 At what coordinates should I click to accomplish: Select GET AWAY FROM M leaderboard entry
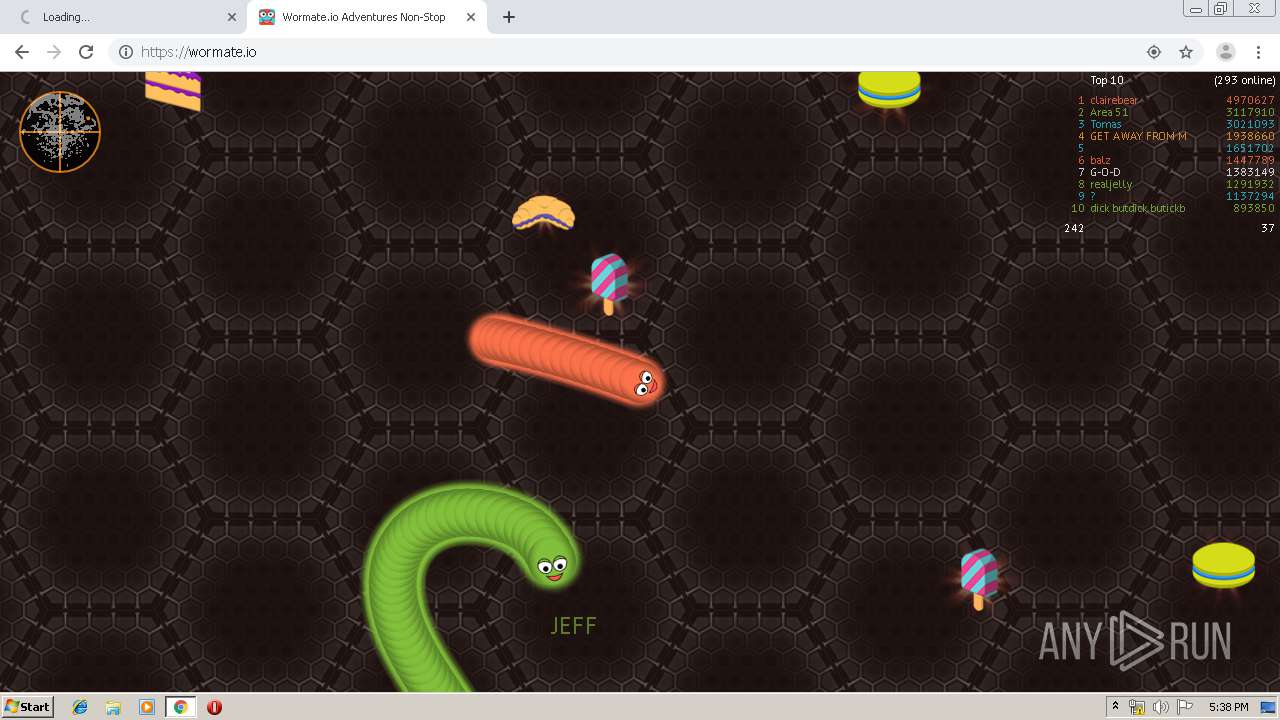pos(1138,136)
